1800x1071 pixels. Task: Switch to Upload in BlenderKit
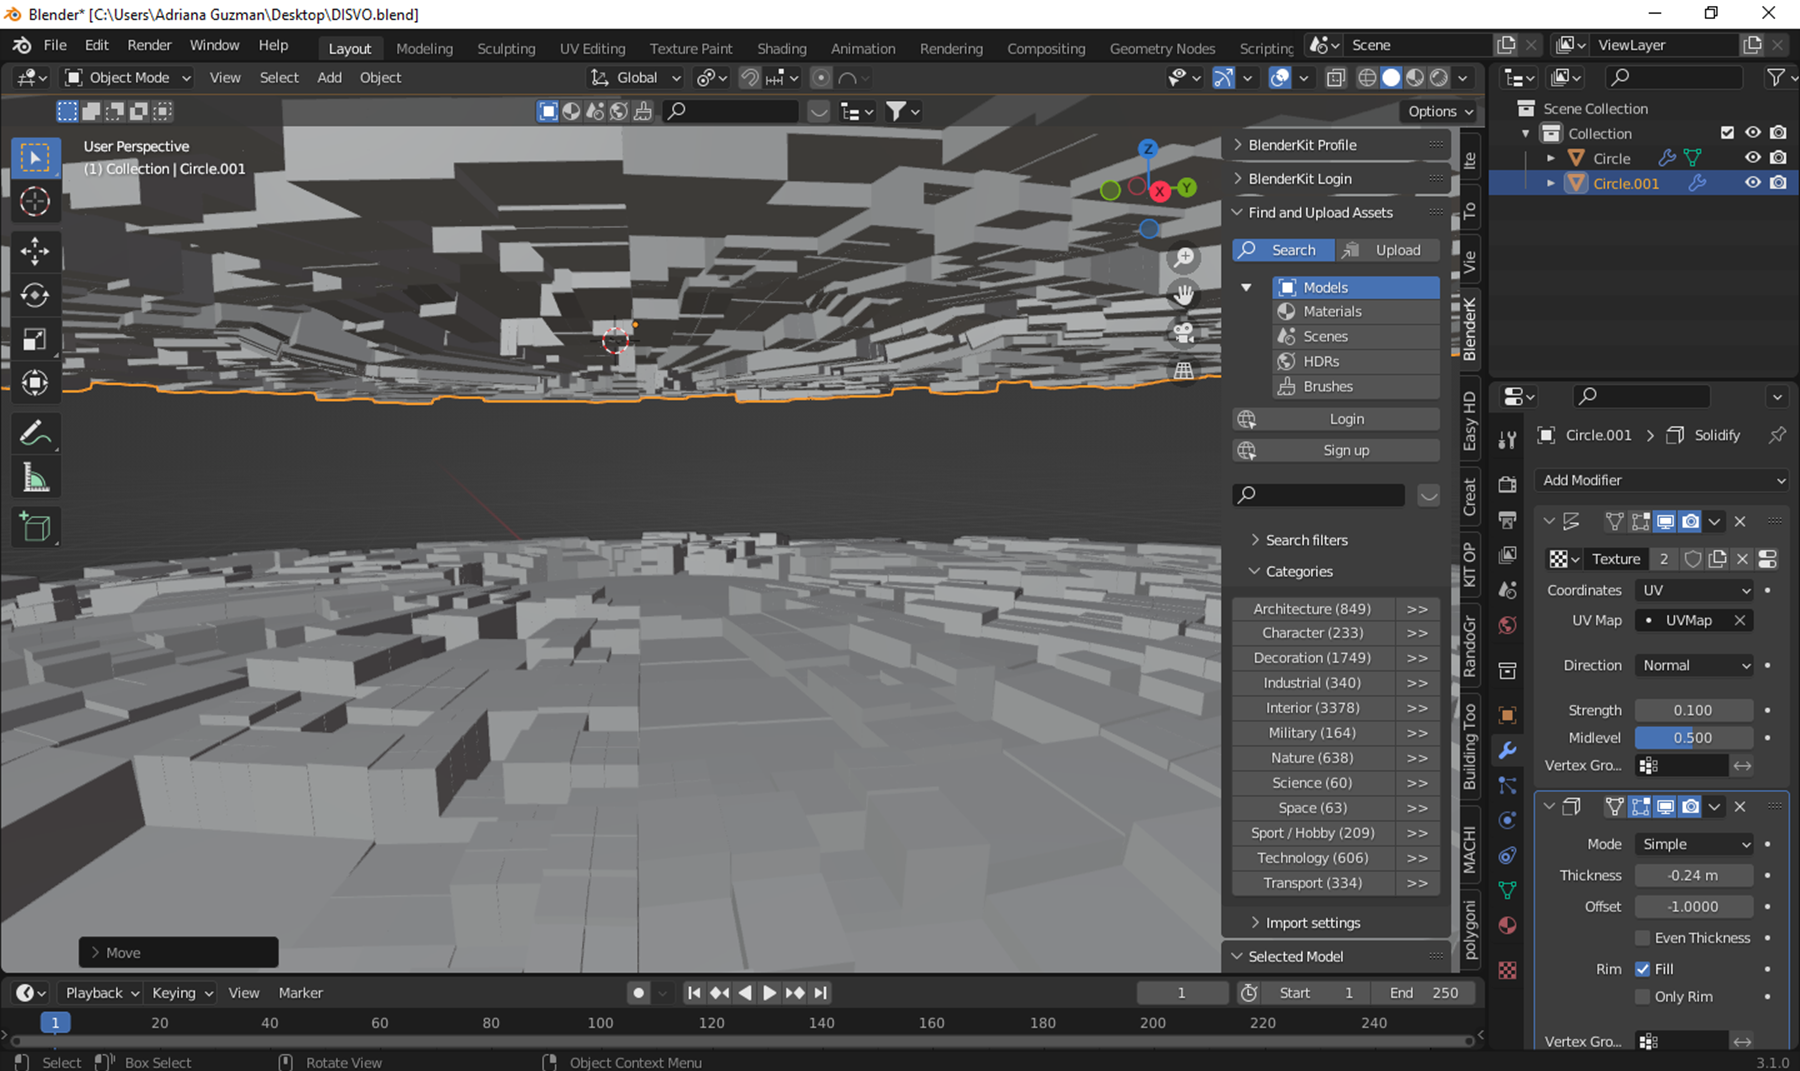point(1387,250)
